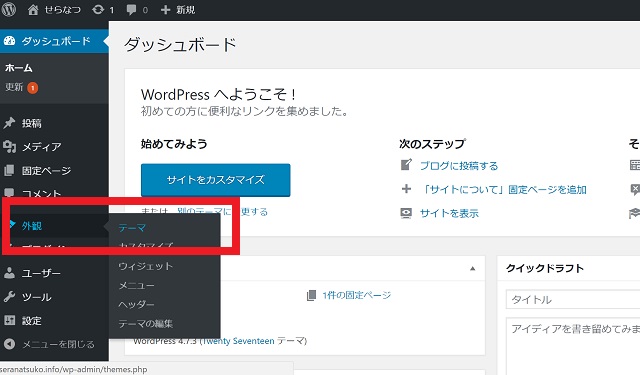Click the Quick Draft タイトル input field
Viewport: 640px width, 375px height.
click(x=573, y=300)
